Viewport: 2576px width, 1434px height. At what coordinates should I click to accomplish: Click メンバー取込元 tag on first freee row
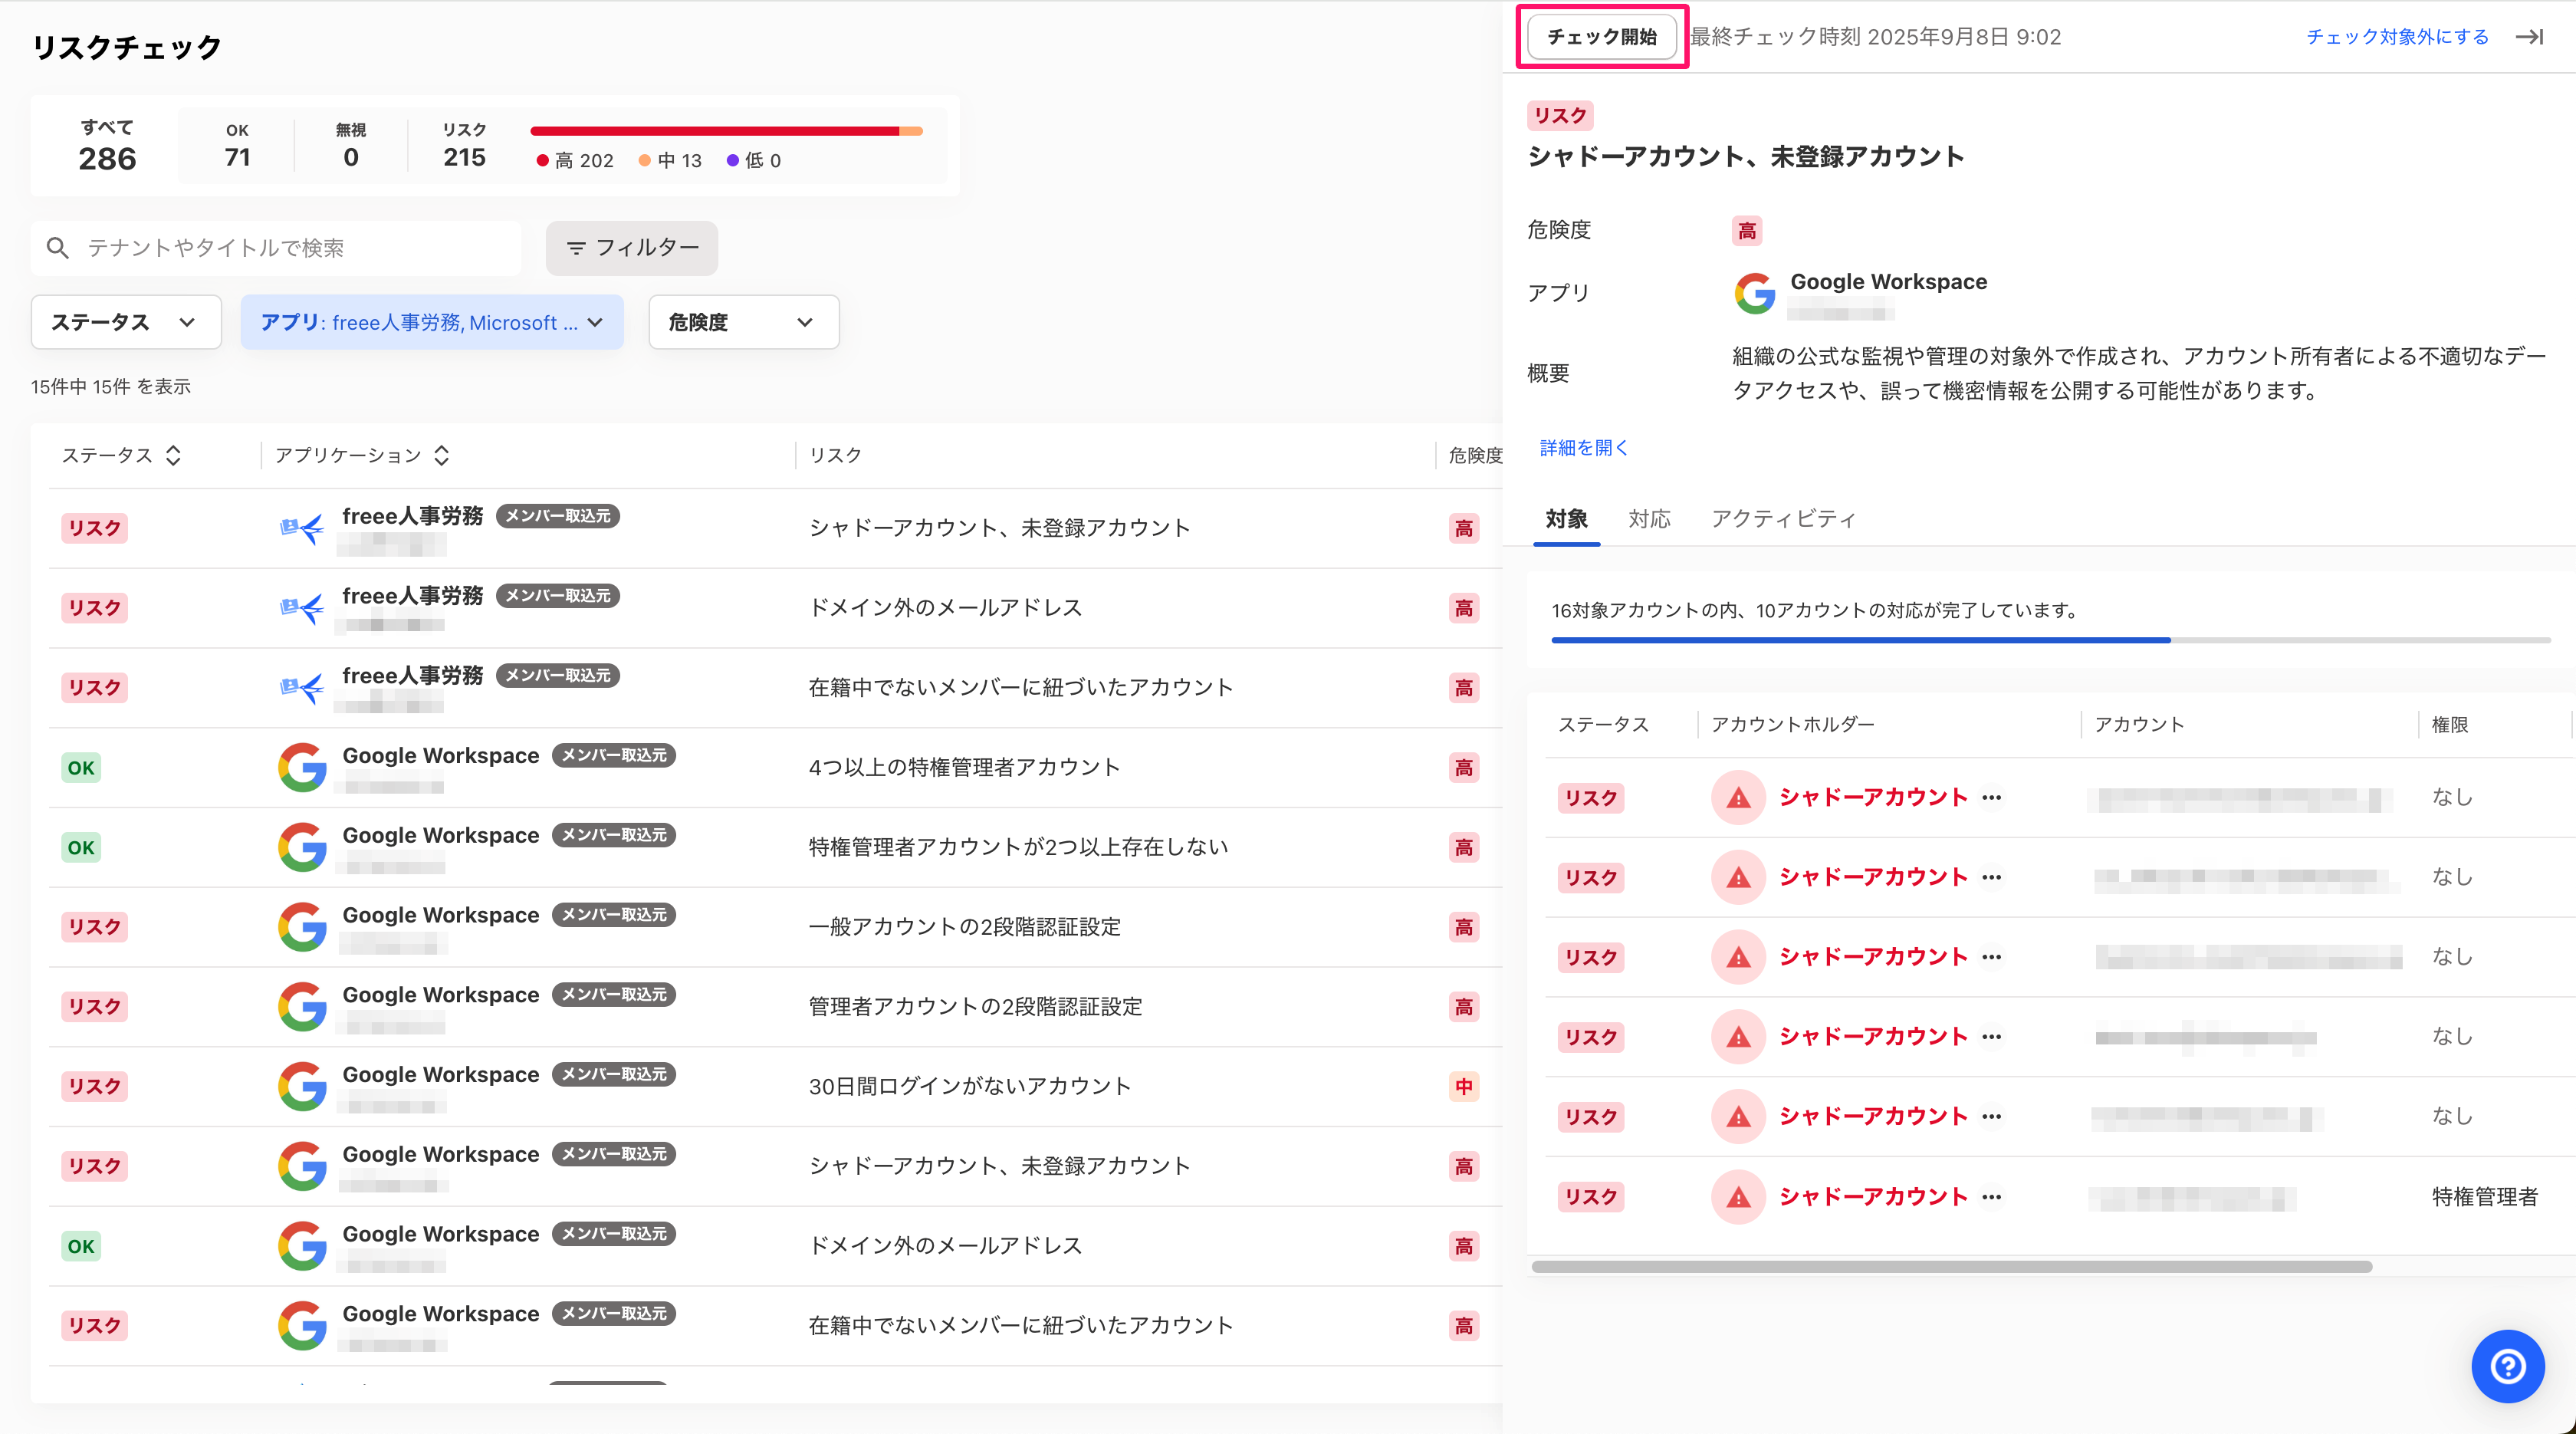pos(557,516)
